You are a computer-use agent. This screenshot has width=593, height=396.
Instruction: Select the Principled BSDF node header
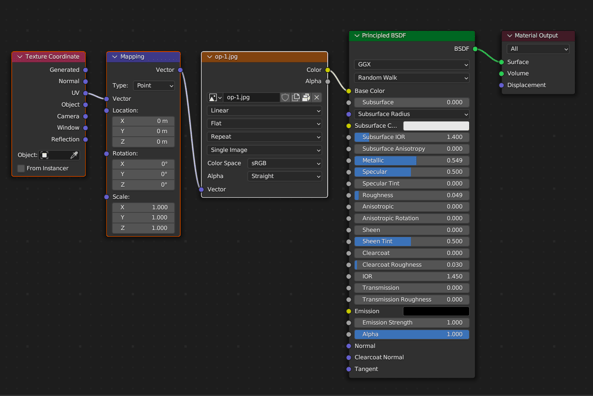click(x=412, y=36)
